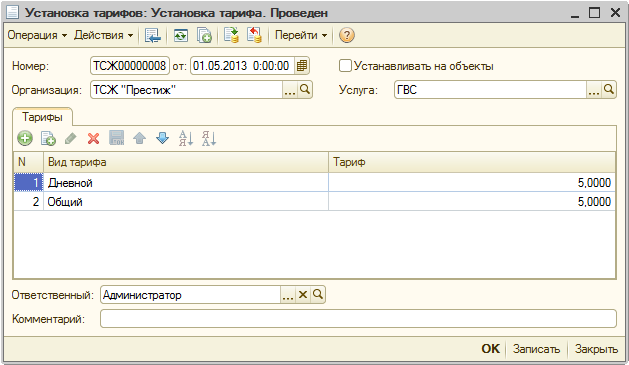Click row number 2 cell
The height and width of the screenshot is (365, 629).
pos(28,201)
